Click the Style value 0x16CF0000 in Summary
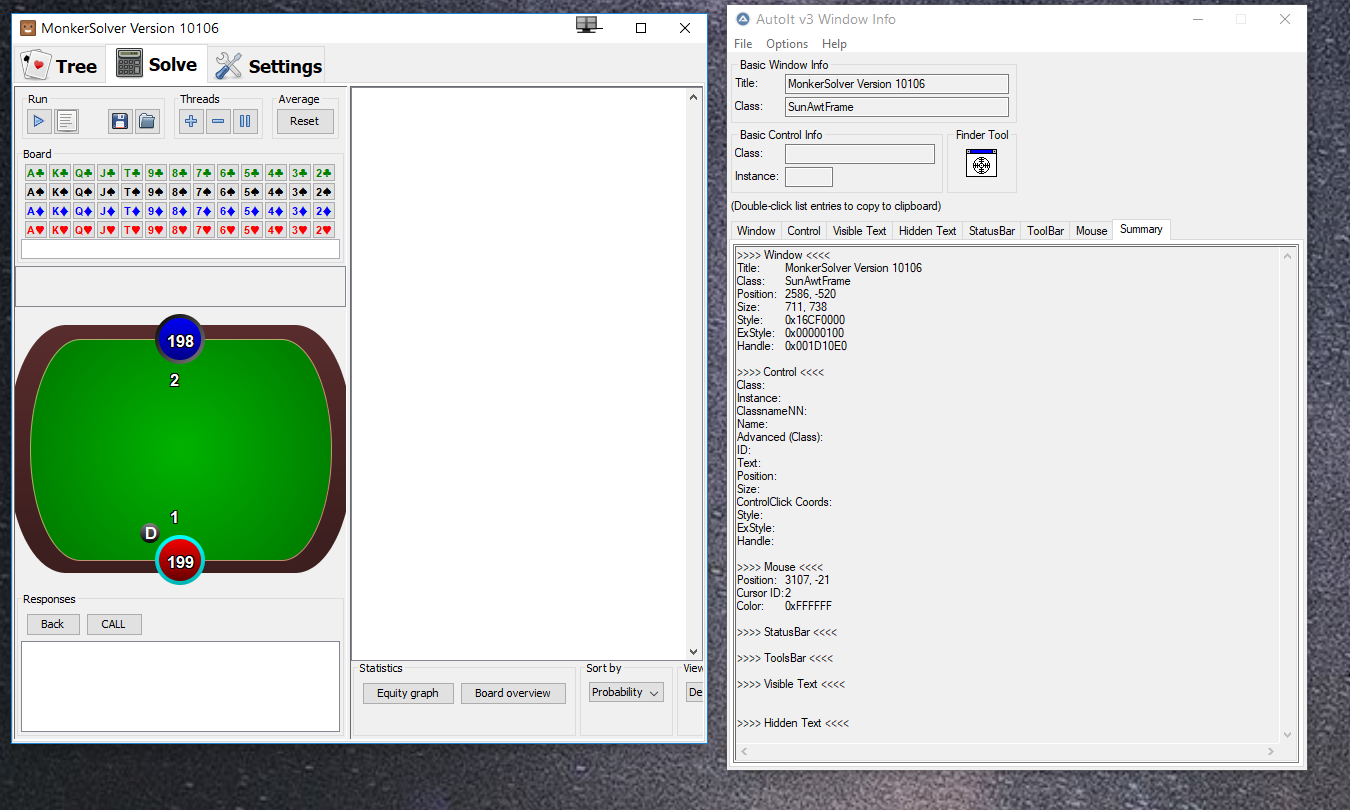 tap(815, 320)
